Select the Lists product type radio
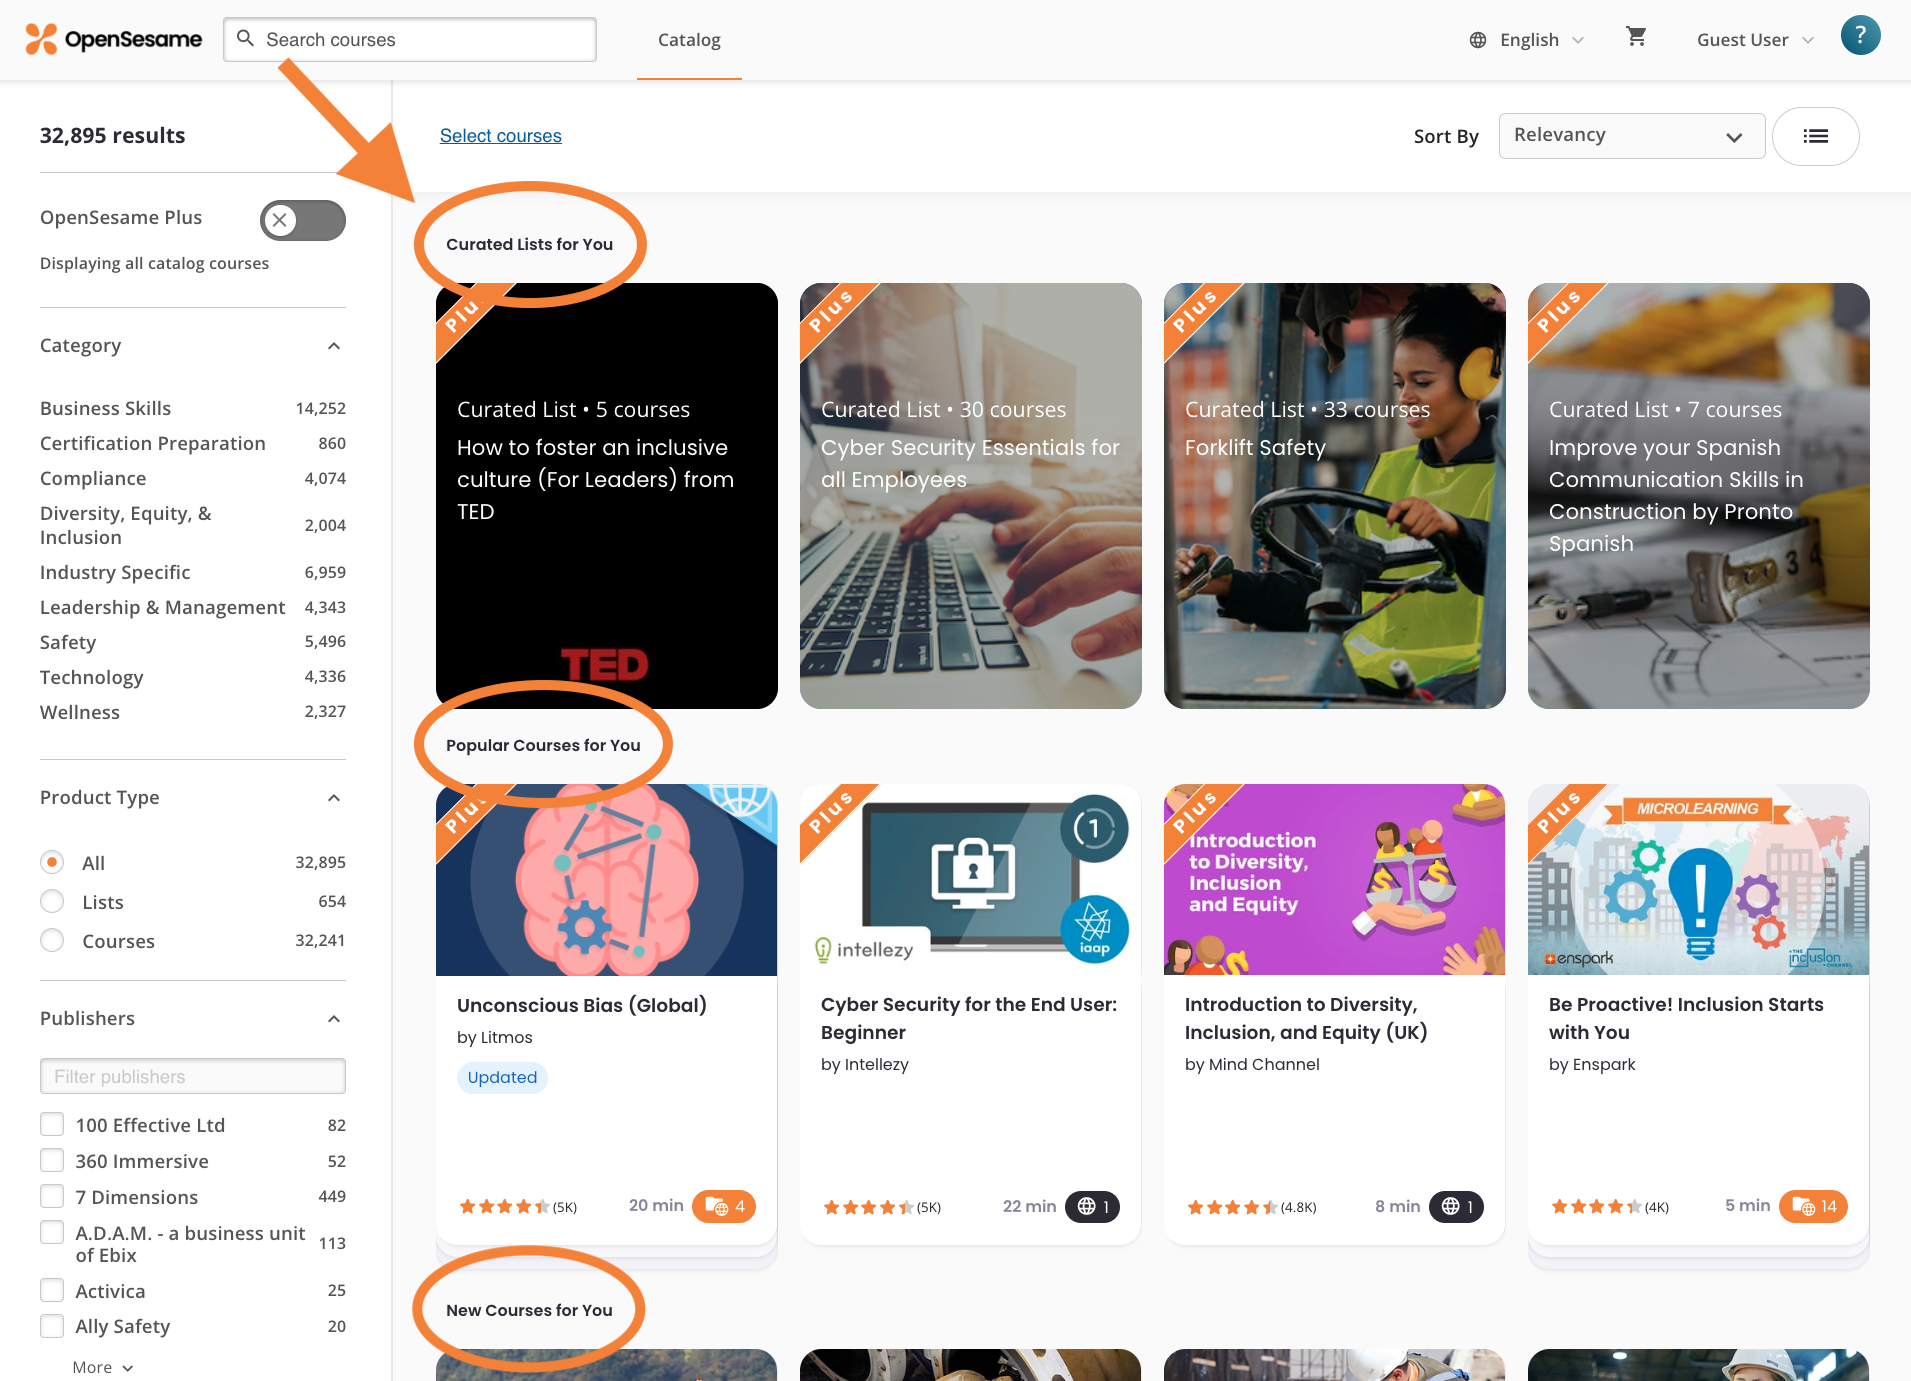 (52, 902)
